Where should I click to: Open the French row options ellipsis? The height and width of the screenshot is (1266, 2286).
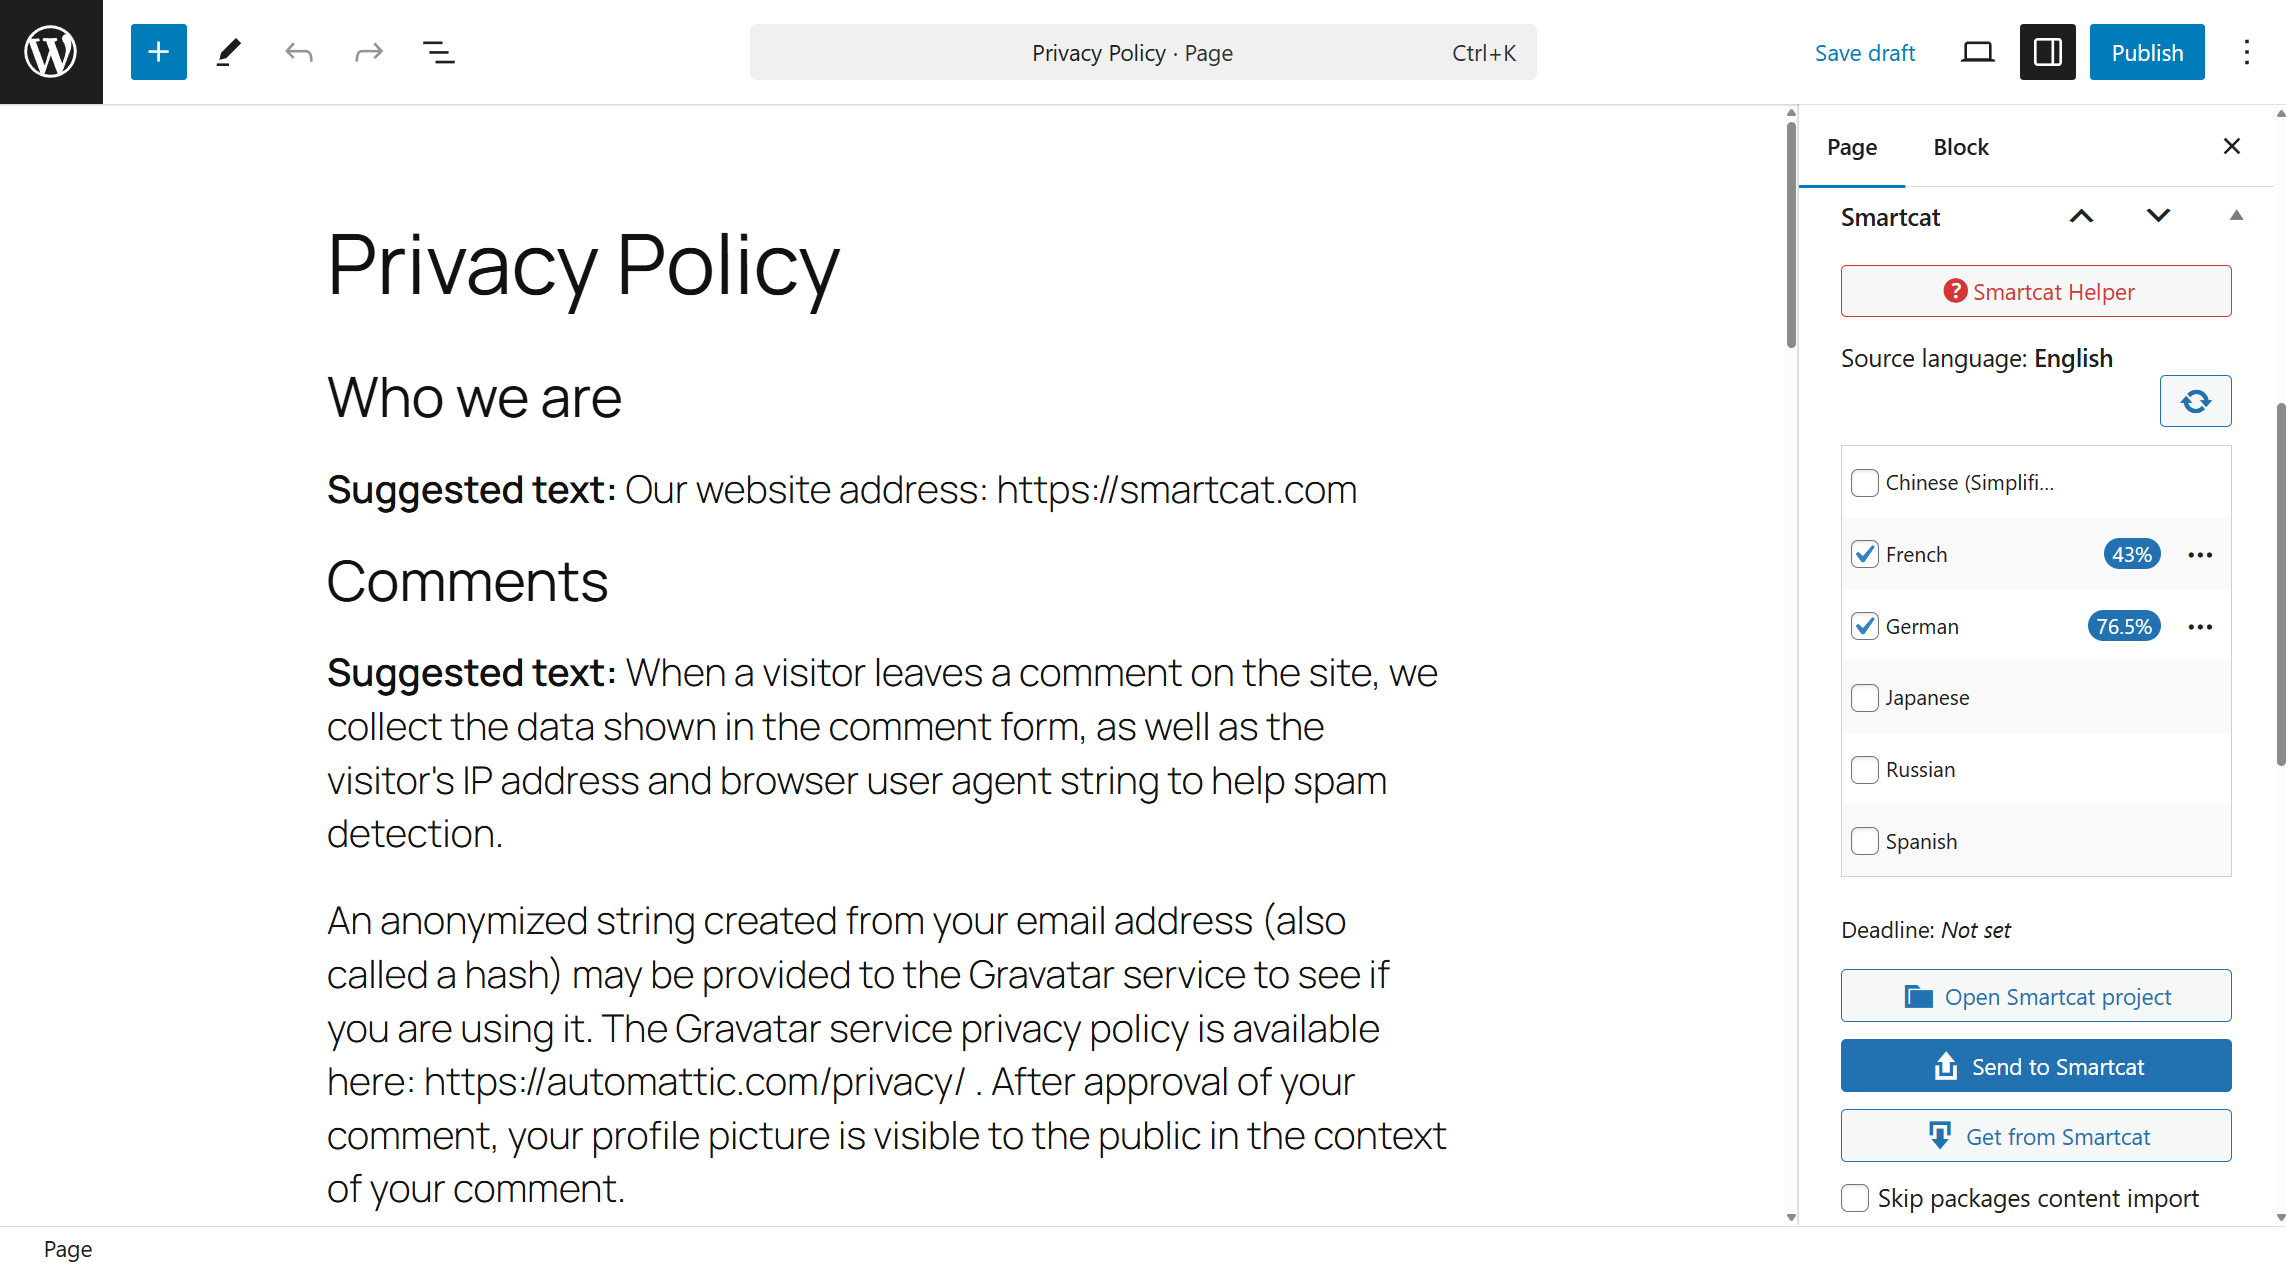point(2200,554)
